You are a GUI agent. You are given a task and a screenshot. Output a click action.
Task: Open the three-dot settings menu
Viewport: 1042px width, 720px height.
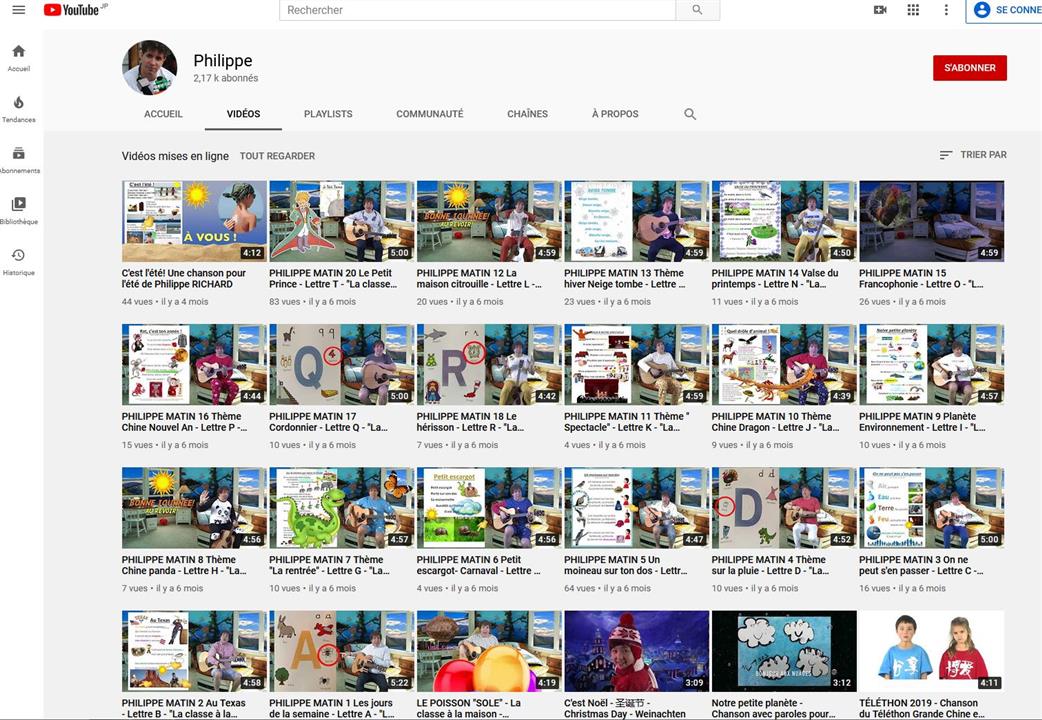[946, 10]
